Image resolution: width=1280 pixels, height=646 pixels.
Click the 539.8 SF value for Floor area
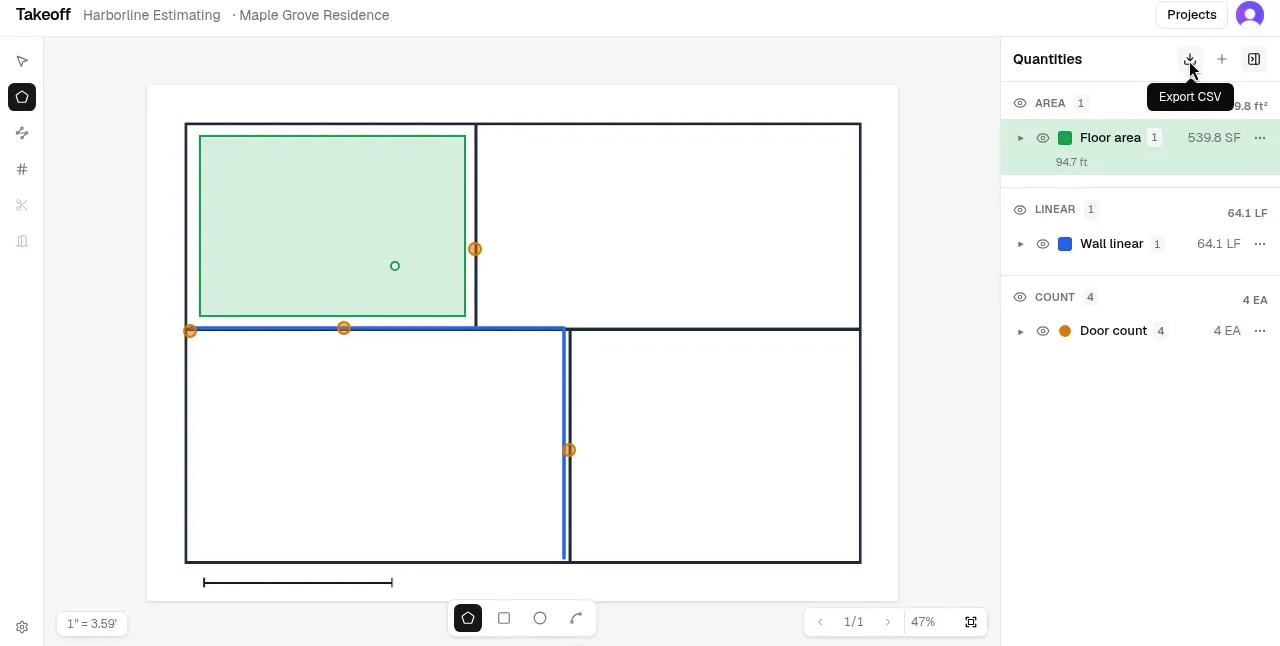pos(1214,138)
